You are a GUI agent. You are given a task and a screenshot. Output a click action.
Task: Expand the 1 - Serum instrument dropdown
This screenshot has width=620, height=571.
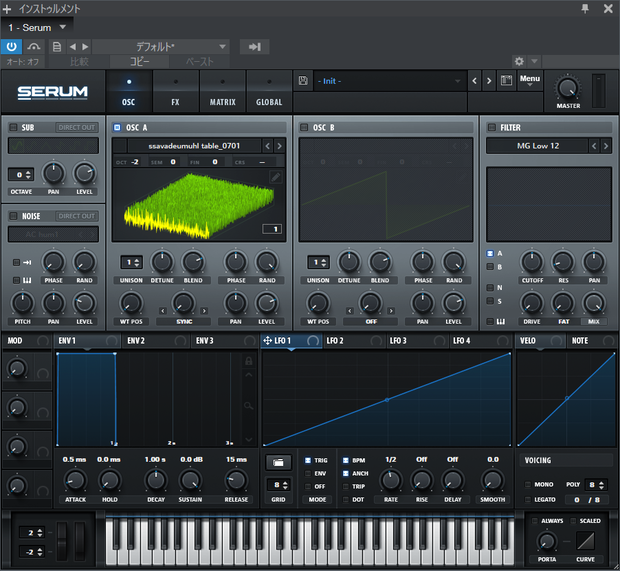(37, 28)
